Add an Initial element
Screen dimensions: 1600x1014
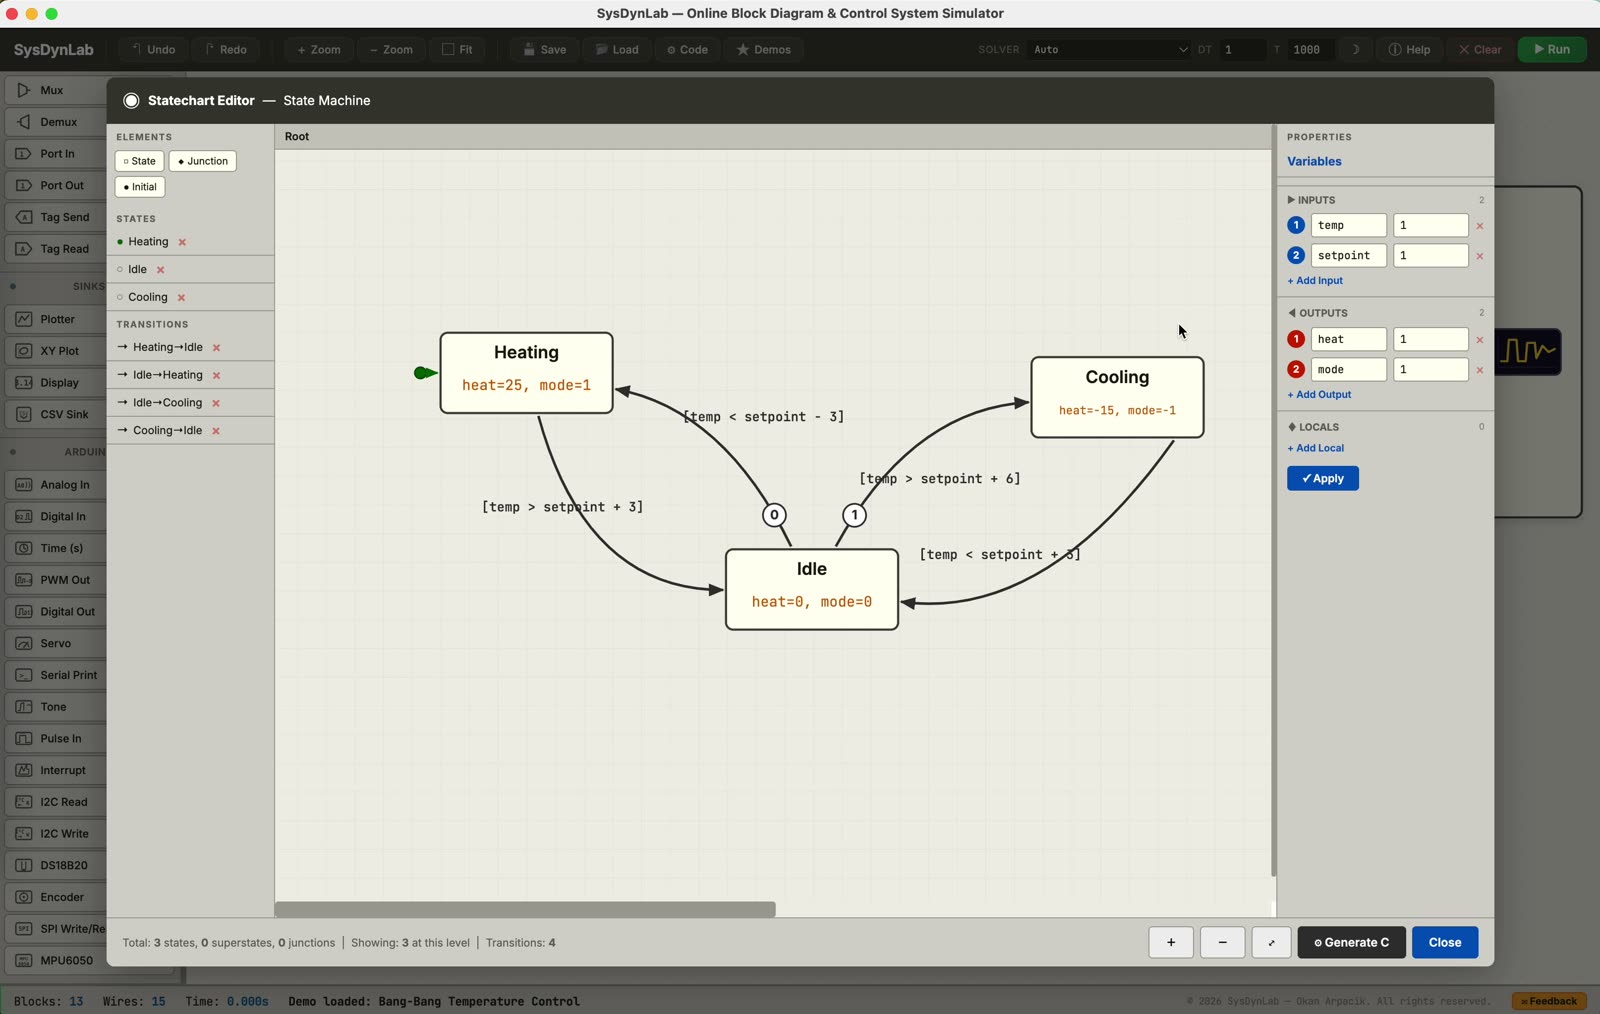(x=140, y=187)
